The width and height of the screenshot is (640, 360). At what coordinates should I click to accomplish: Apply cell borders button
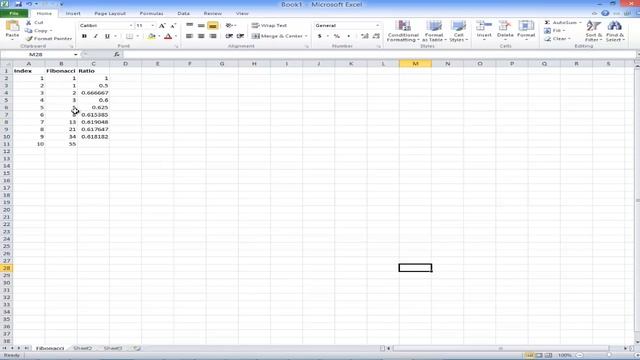click(x=129, y=36)
